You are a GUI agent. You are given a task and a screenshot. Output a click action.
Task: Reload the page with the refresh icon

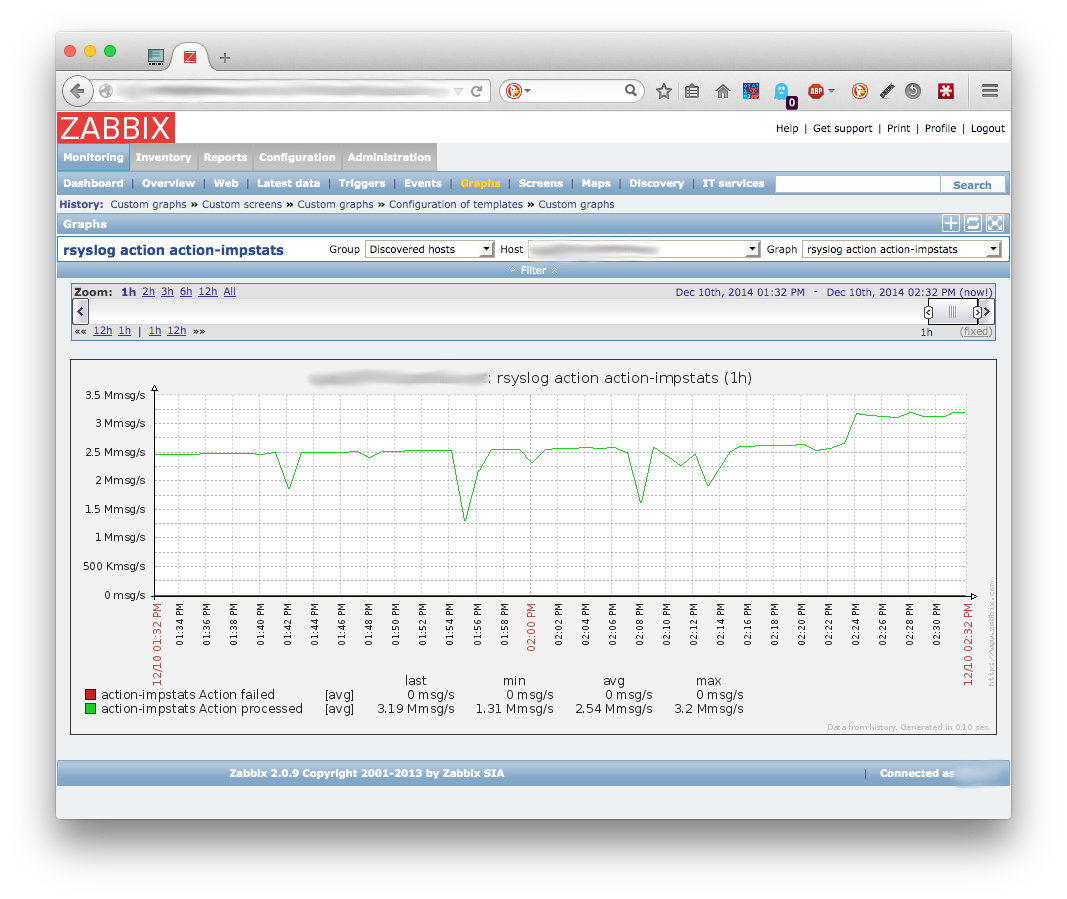tap(477, 91)
